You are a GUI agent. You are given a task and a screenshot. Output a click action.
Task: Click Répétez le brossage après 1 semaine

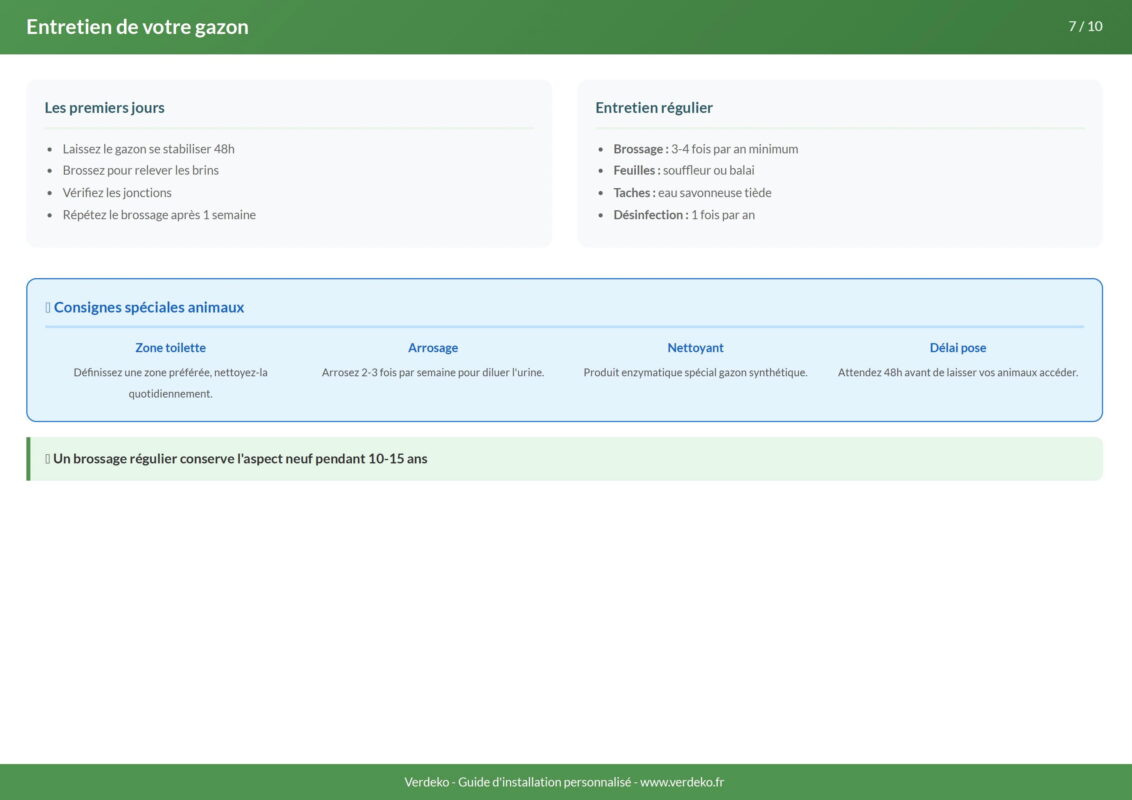click(159, 215)
